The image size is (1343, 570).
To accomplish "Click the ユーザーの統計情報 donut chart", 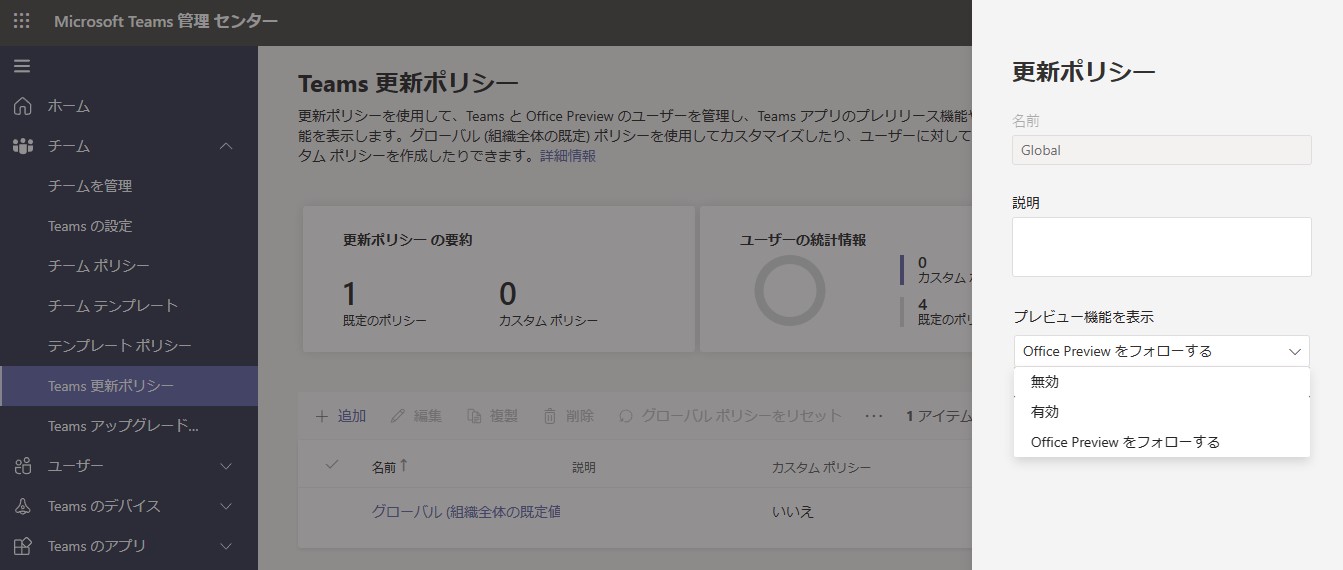I will pyautogui.click(x=790, y=290).
